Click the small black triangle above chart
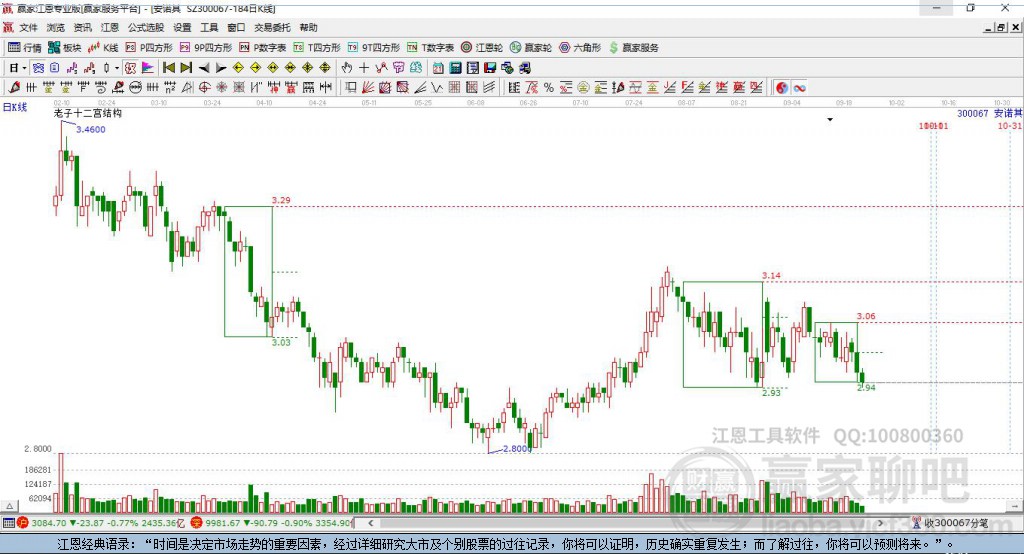 (x=830, y=120)
